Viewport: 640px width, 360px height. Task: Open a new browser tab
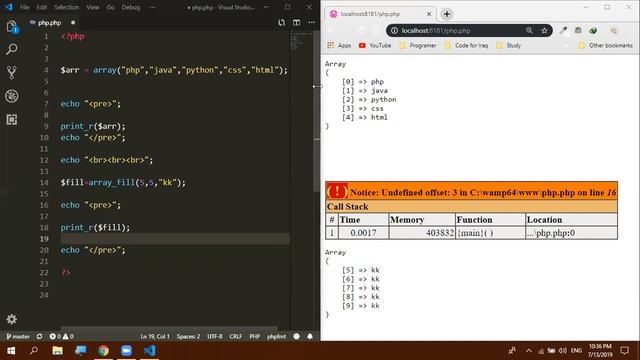coord(447,14)
